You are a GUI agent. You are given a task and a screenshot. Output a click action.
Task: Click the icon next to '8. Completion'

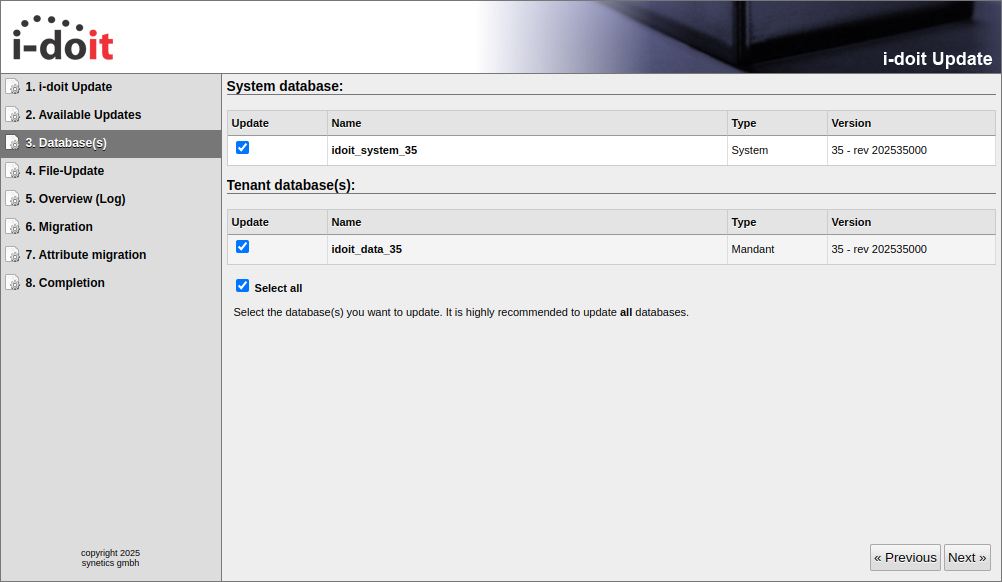coord(13,283)
